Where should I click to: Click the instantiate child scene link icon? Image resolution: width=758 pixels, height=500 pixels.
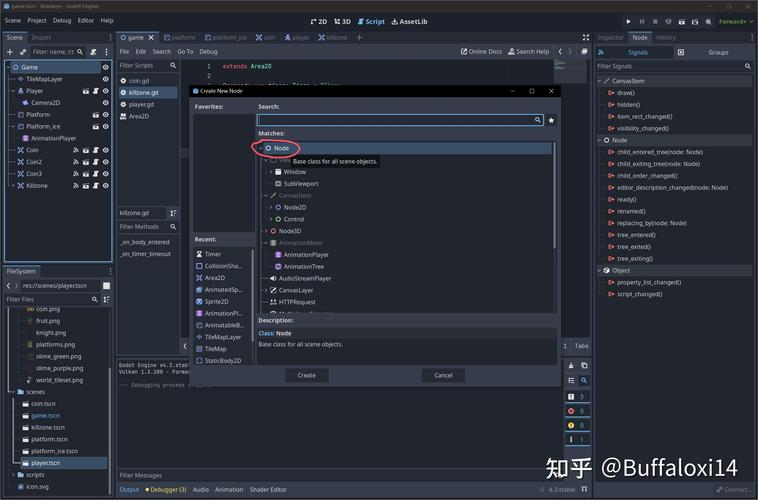[x=23, y=52]
